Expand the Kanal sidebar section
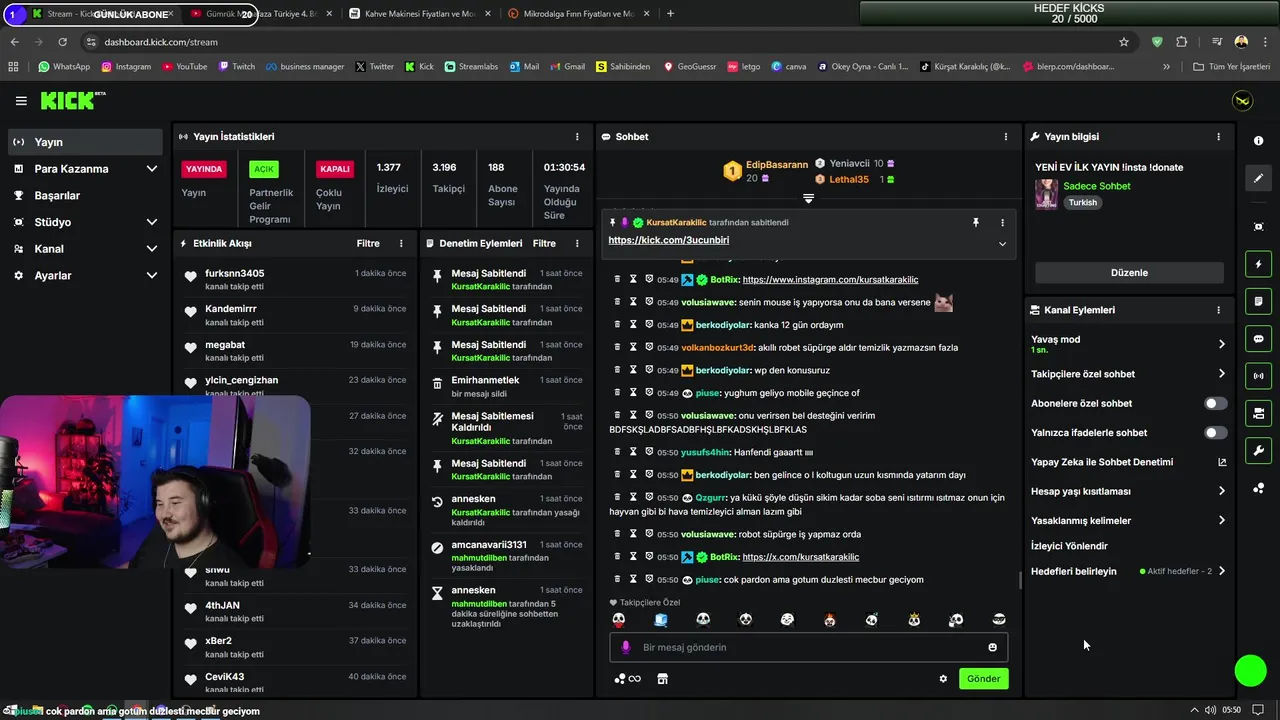1280x720 pixels. click(x=152, y=249)
